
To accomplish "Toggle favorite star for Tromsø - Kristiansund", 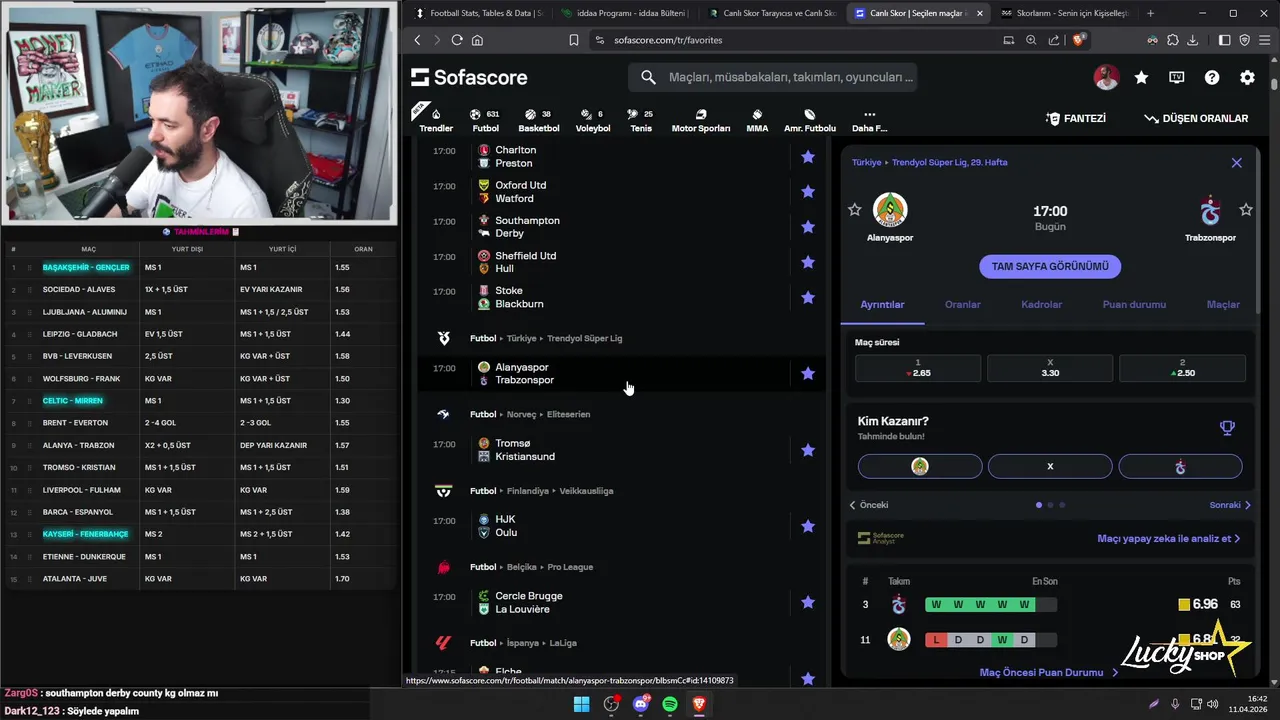I will pos(808,450).
